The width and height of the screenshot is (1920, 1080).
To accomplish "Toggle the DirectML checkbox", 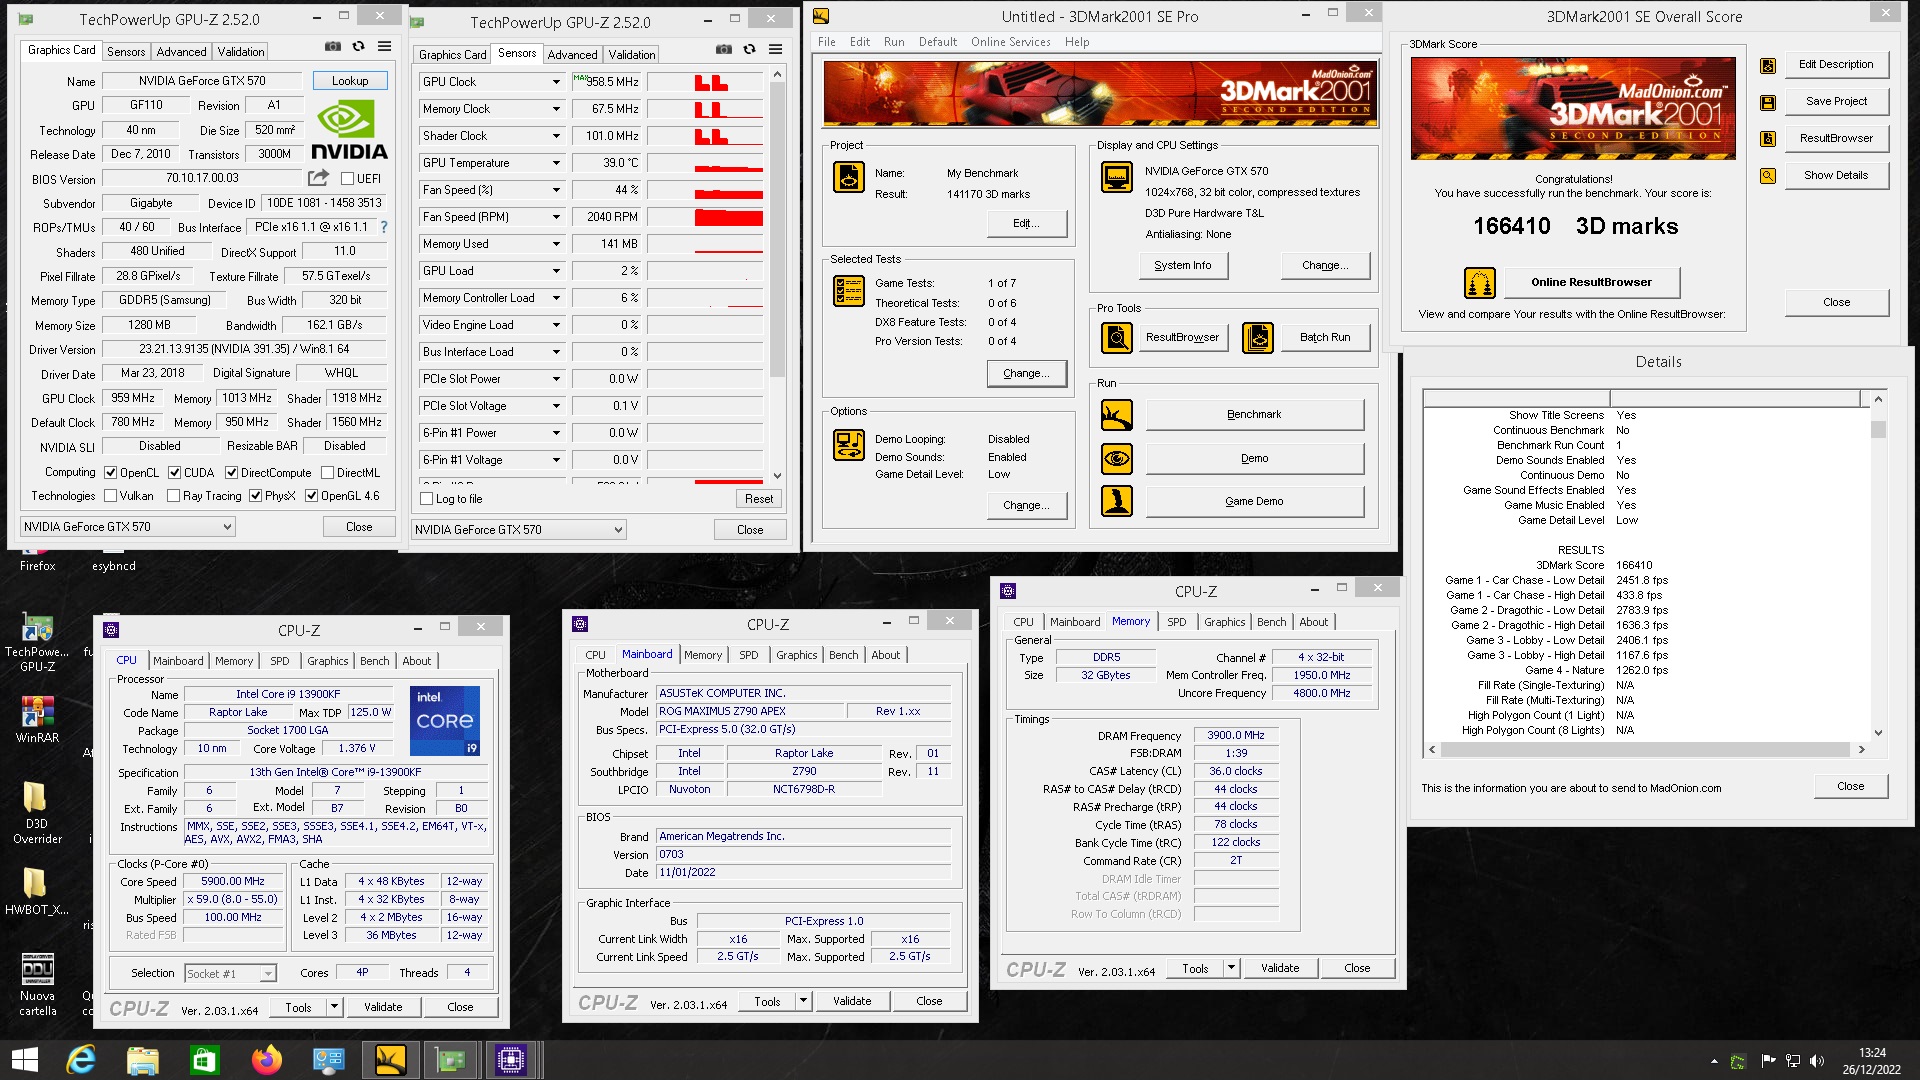I will 327,473.
